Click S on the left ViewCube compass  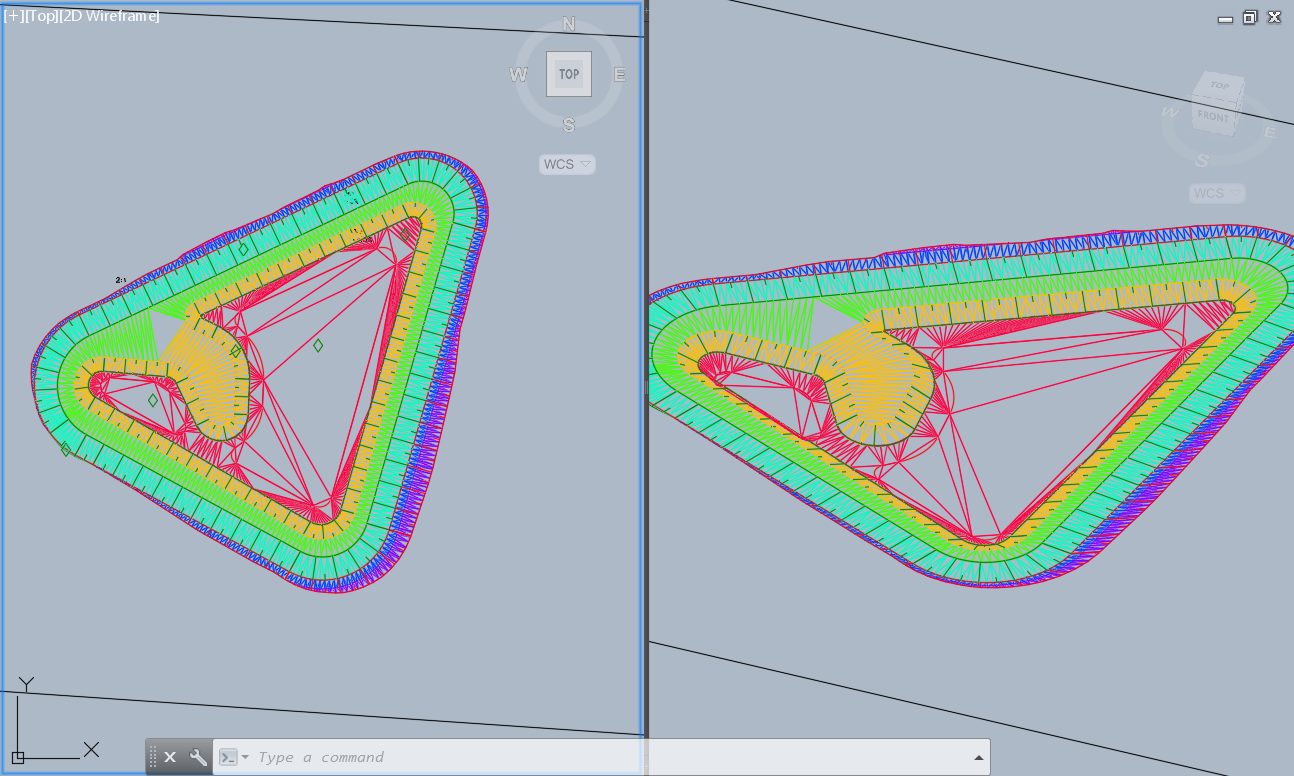click(569, 125)
